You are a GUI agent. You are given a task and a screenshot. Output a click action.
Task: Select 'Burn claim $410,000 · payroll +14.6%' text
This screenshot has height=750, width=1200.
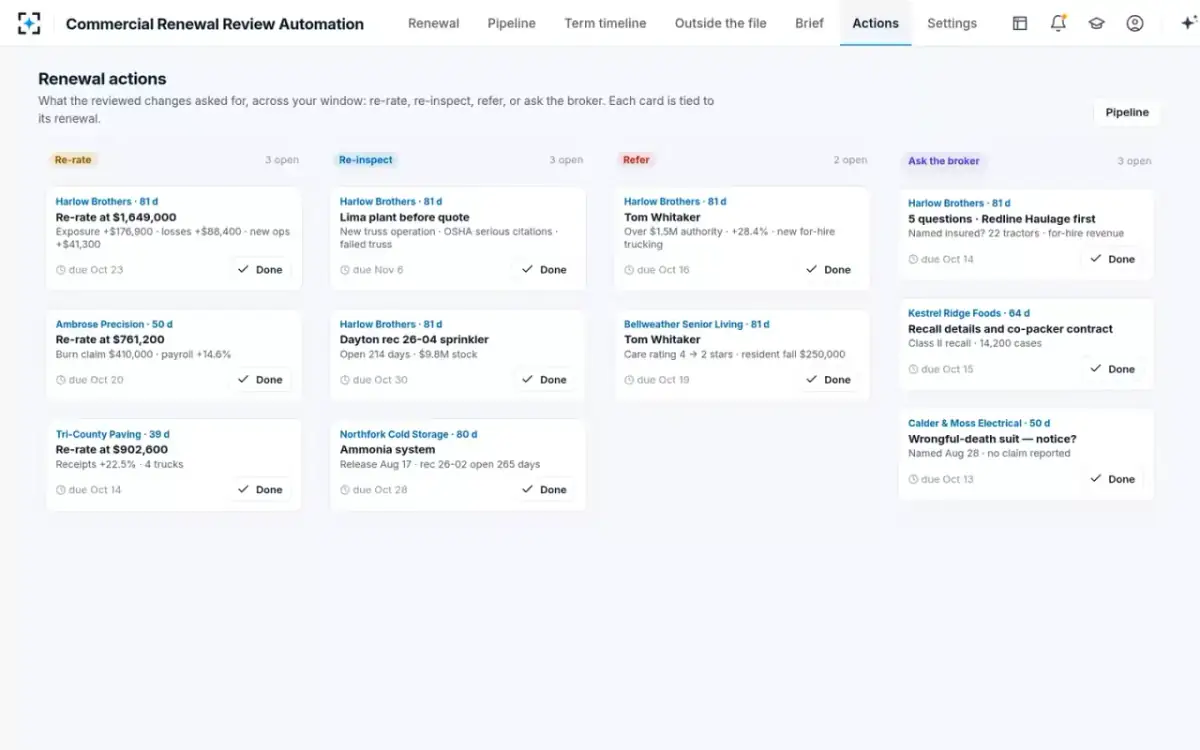144,354
